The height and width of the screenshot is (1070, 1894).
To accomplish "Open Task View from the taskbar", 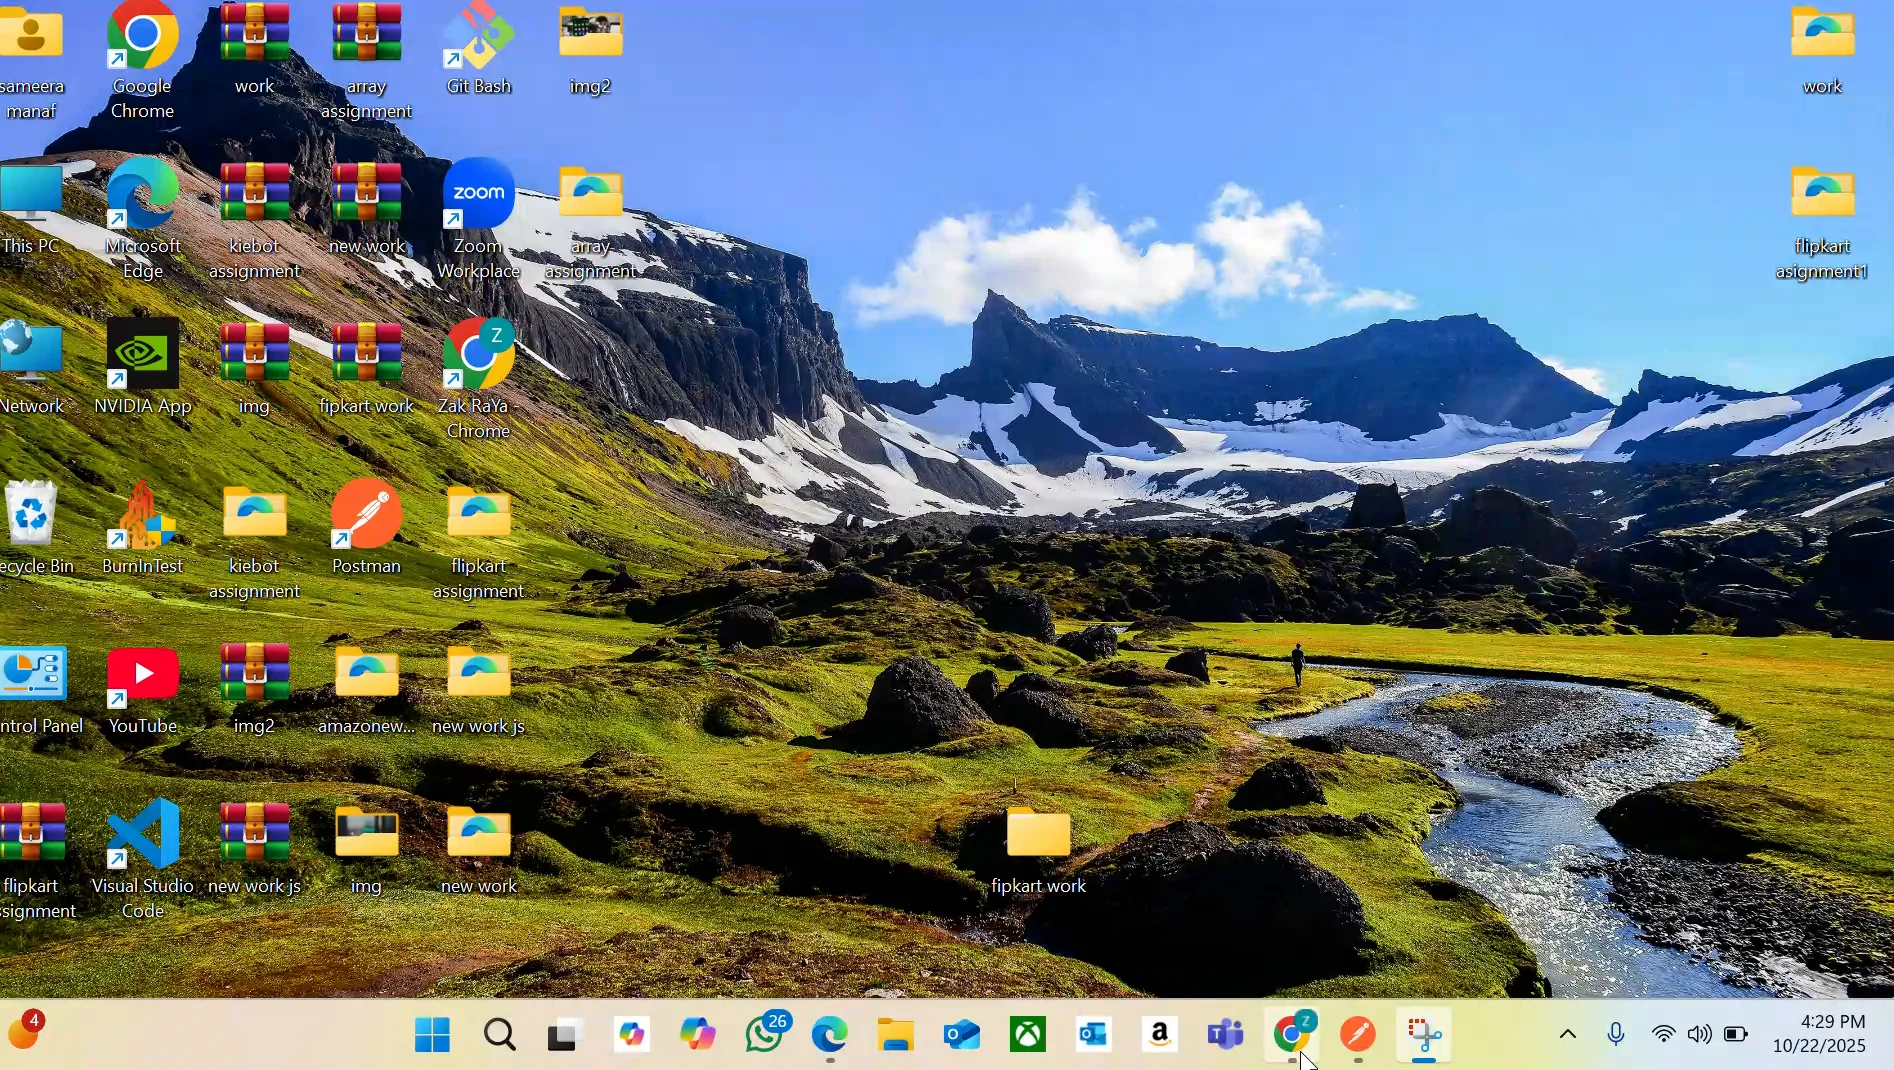I will pyautogui.click(x=565, y=1034).
